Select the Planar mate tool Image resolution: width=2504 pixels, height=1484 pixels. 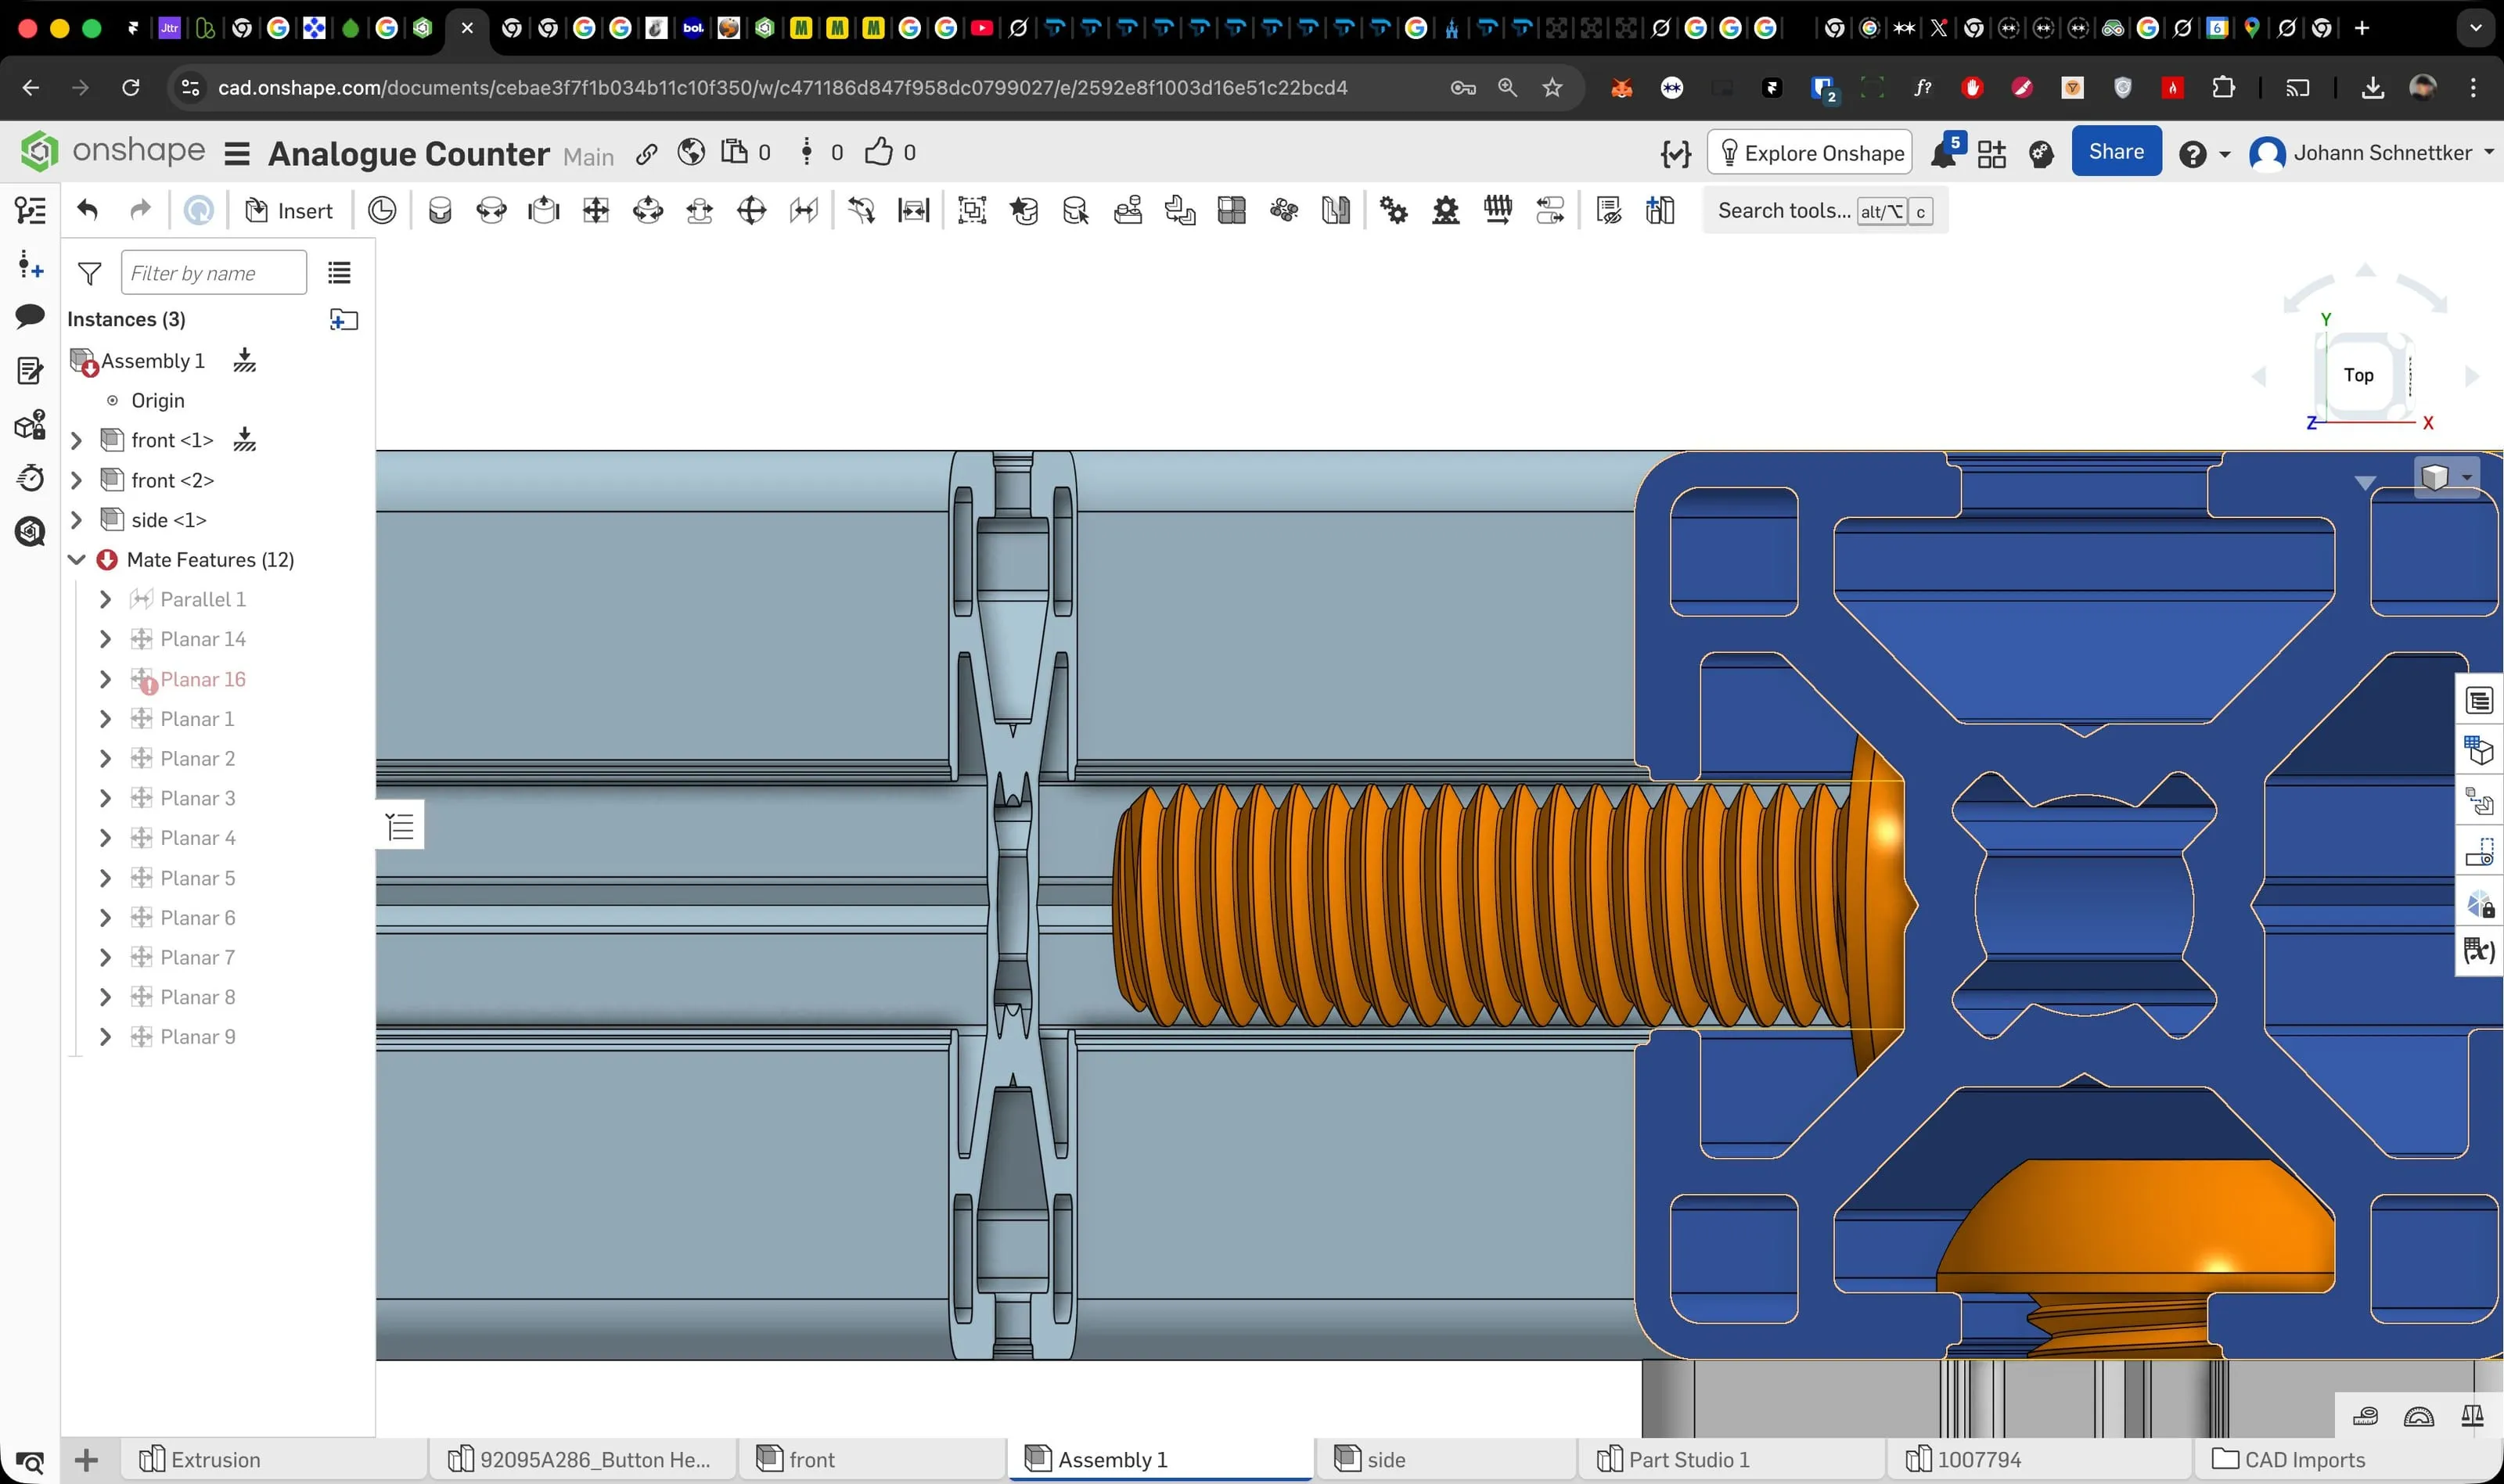click(x=596, y=211)
